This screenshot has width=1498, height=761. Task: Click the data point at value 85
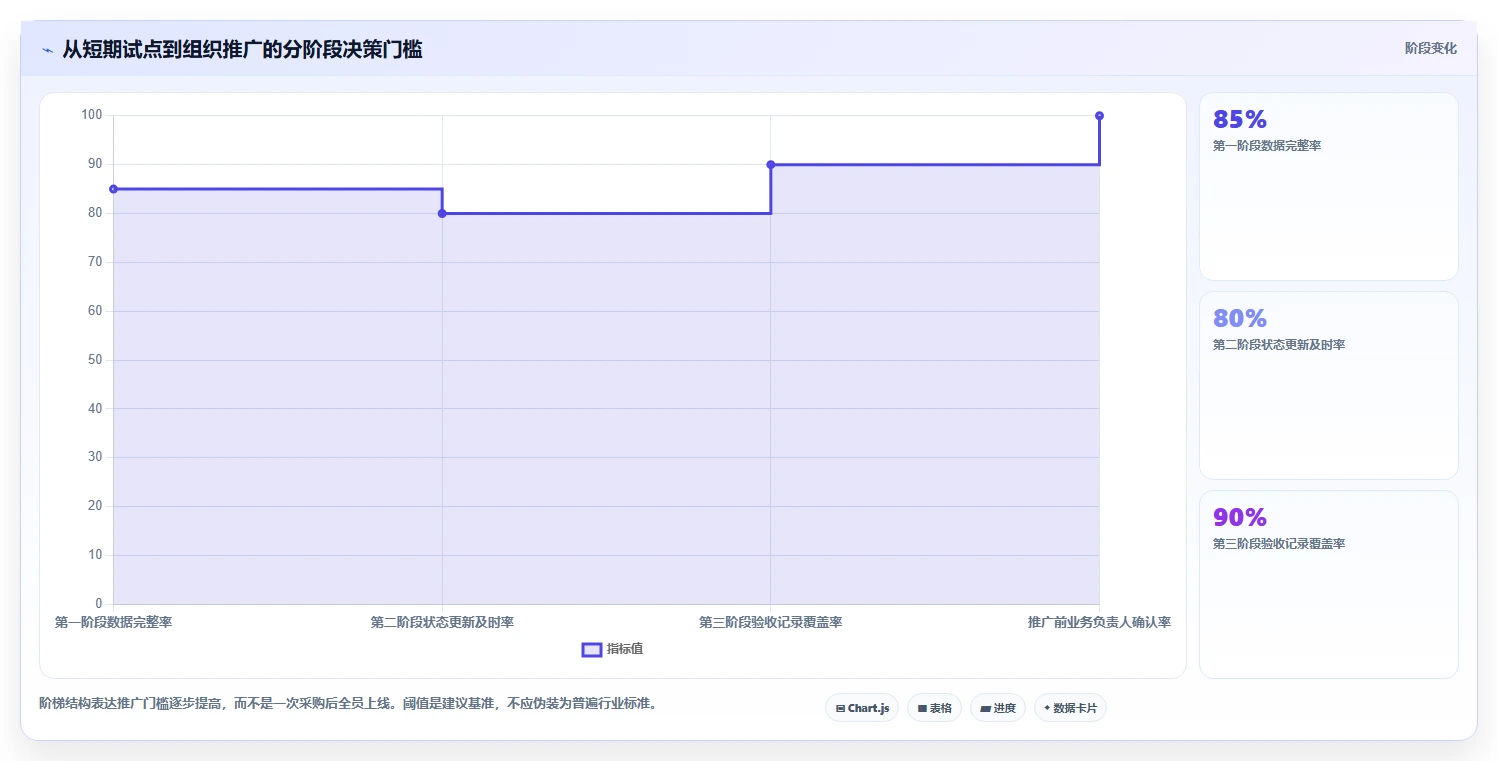tap(113, 189)
